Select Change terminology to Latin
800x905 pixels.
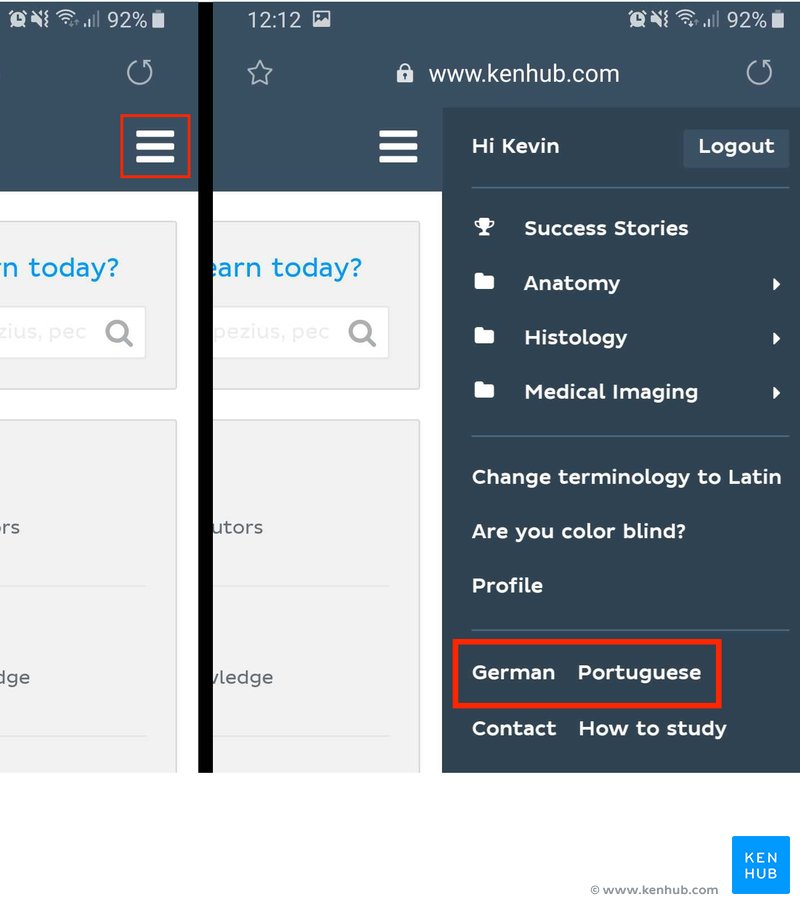tap(626, 477)
